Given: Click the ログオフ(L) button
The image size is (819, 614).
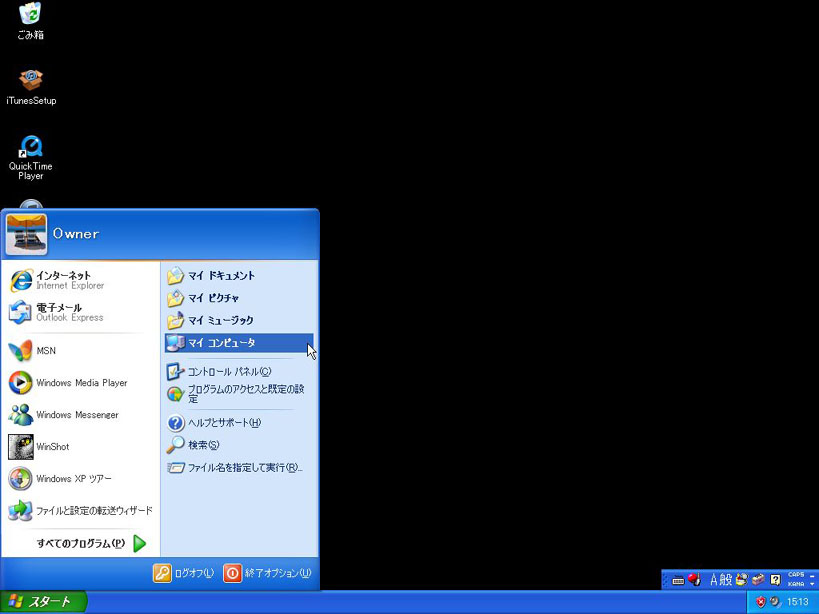Looking at the screenshot, I should (184, 573).
